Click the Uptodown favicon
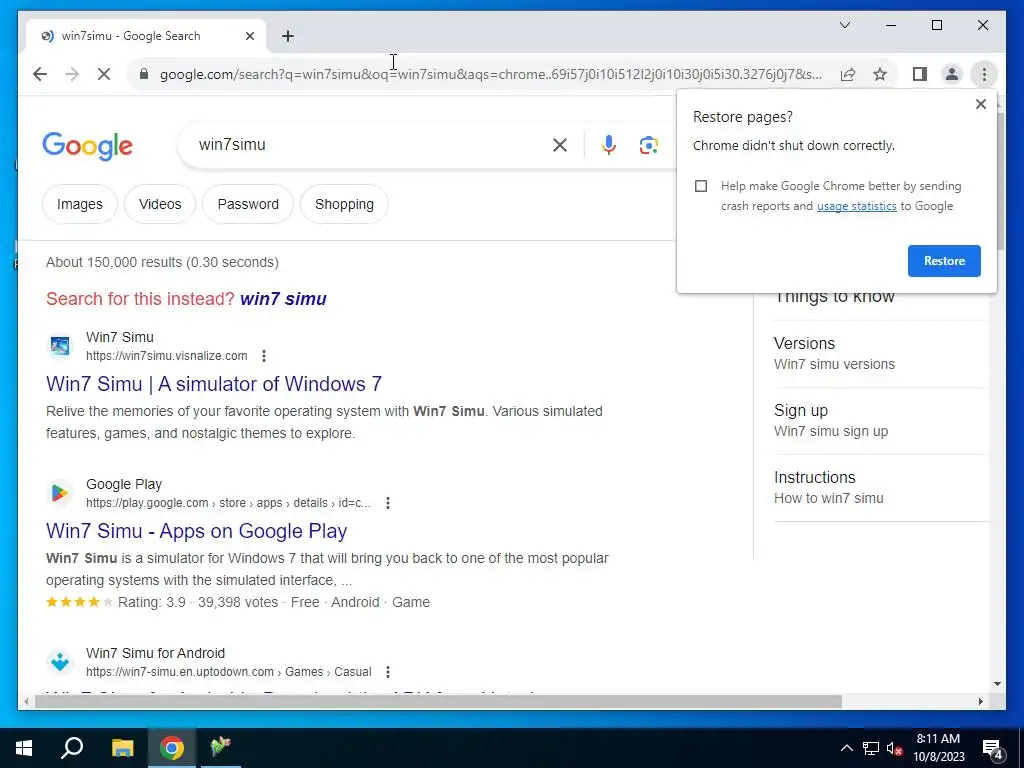Viewport: 1024px width, 768px height. pyautogui.click(x=60, y=662)
